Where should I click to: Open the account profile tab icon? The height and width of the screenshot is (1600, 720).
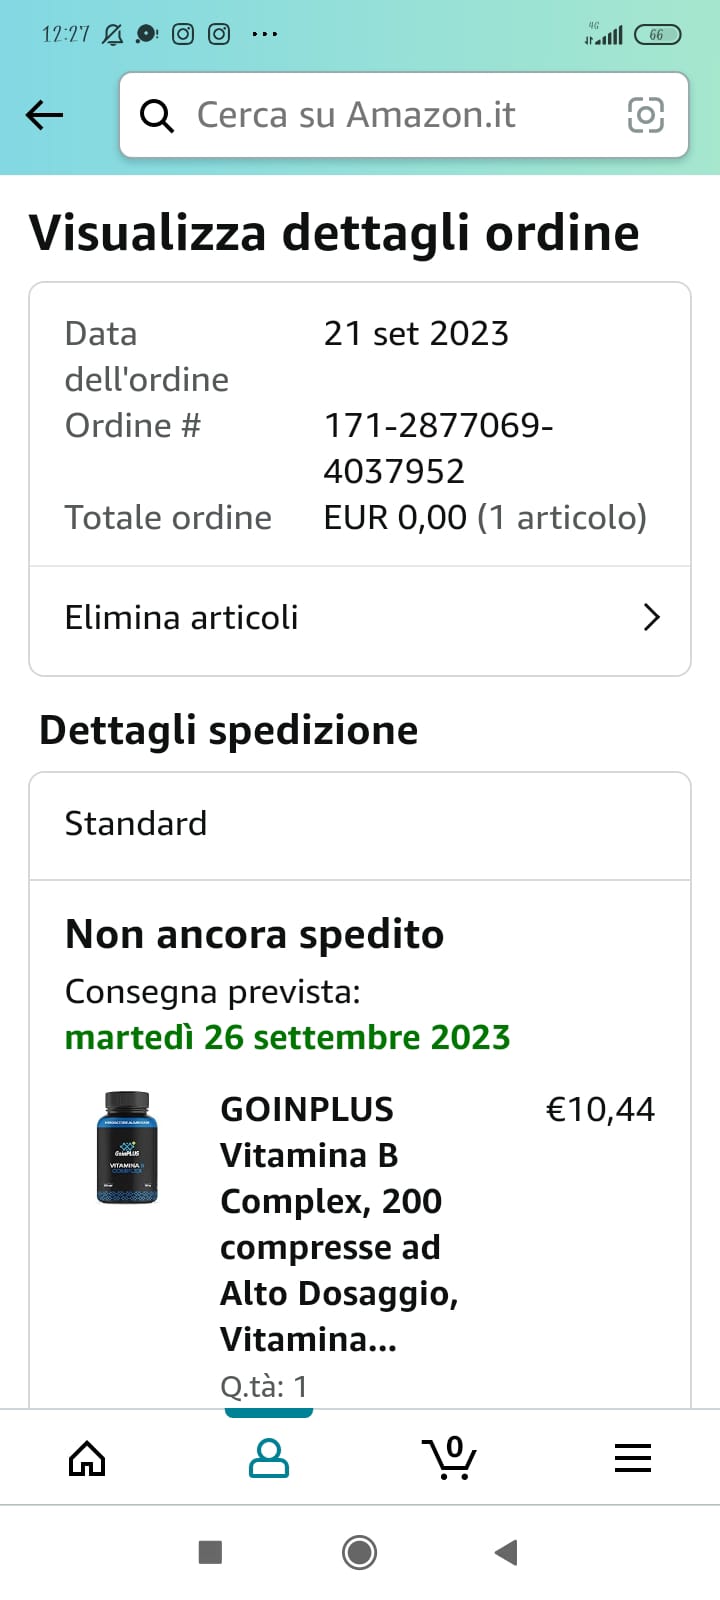click(269, 1458)
